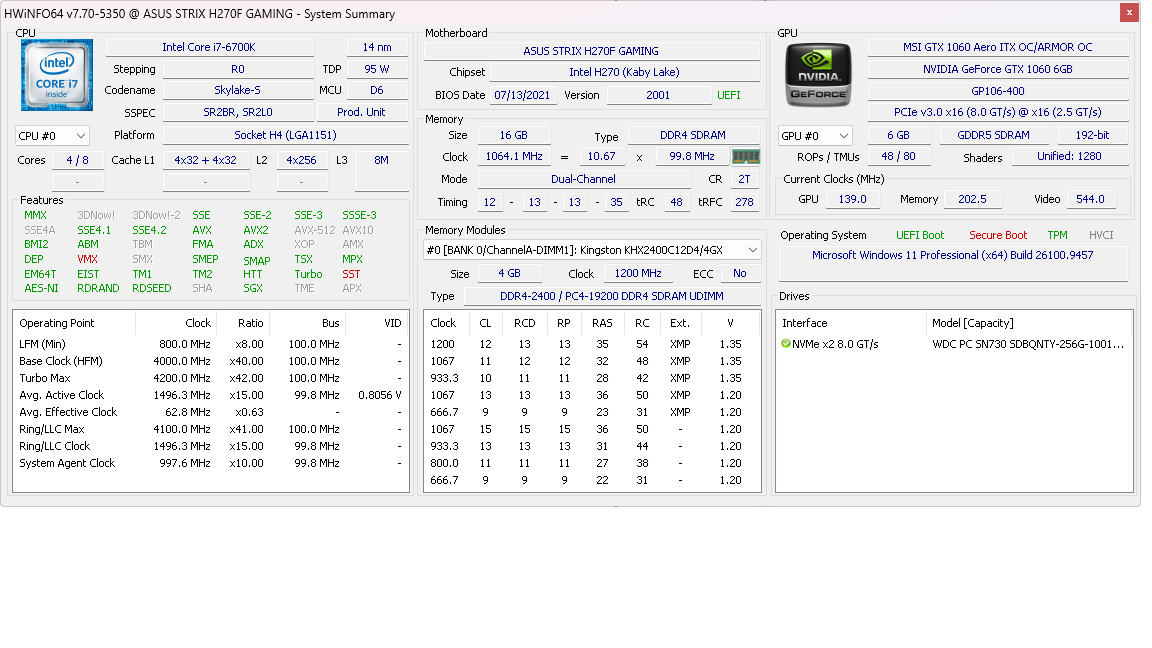This screenshot has height=648, width=1152.
Task: Click the NVIDIA GeForce logo
Action: (818, 75)
